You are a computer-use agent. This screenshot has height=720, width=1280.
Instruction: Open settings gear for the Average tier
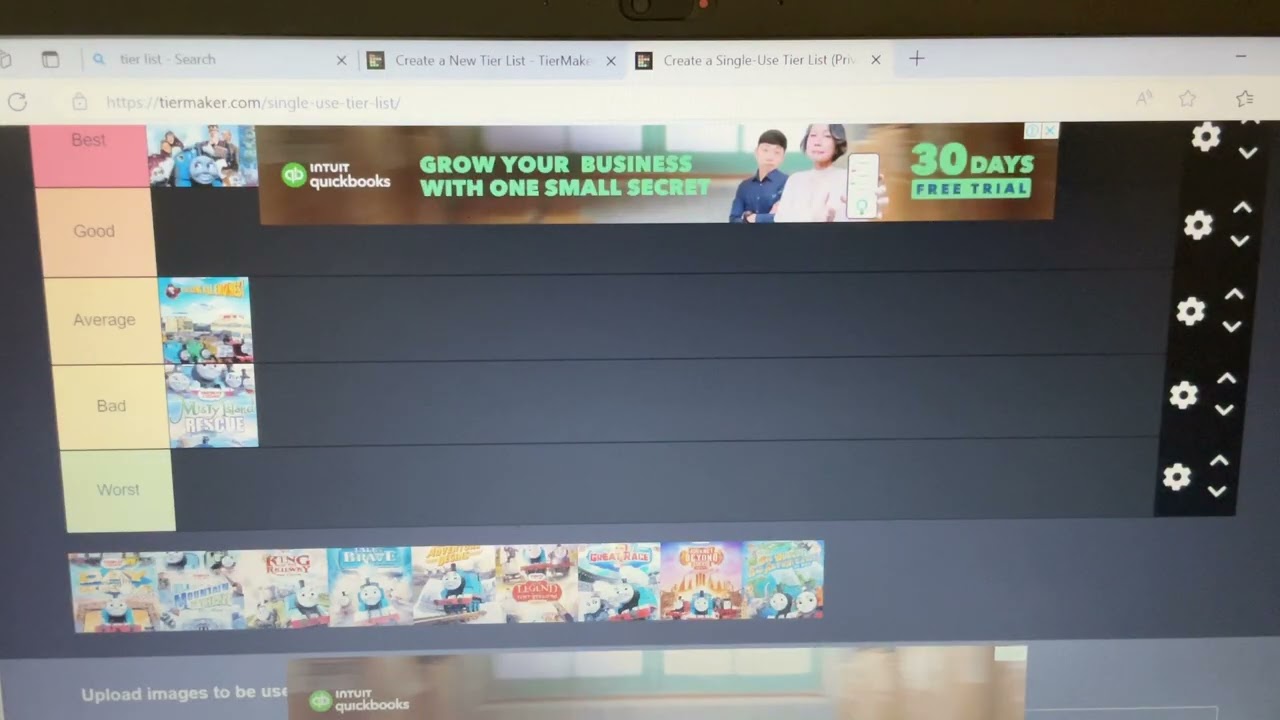pos(1190,311)
